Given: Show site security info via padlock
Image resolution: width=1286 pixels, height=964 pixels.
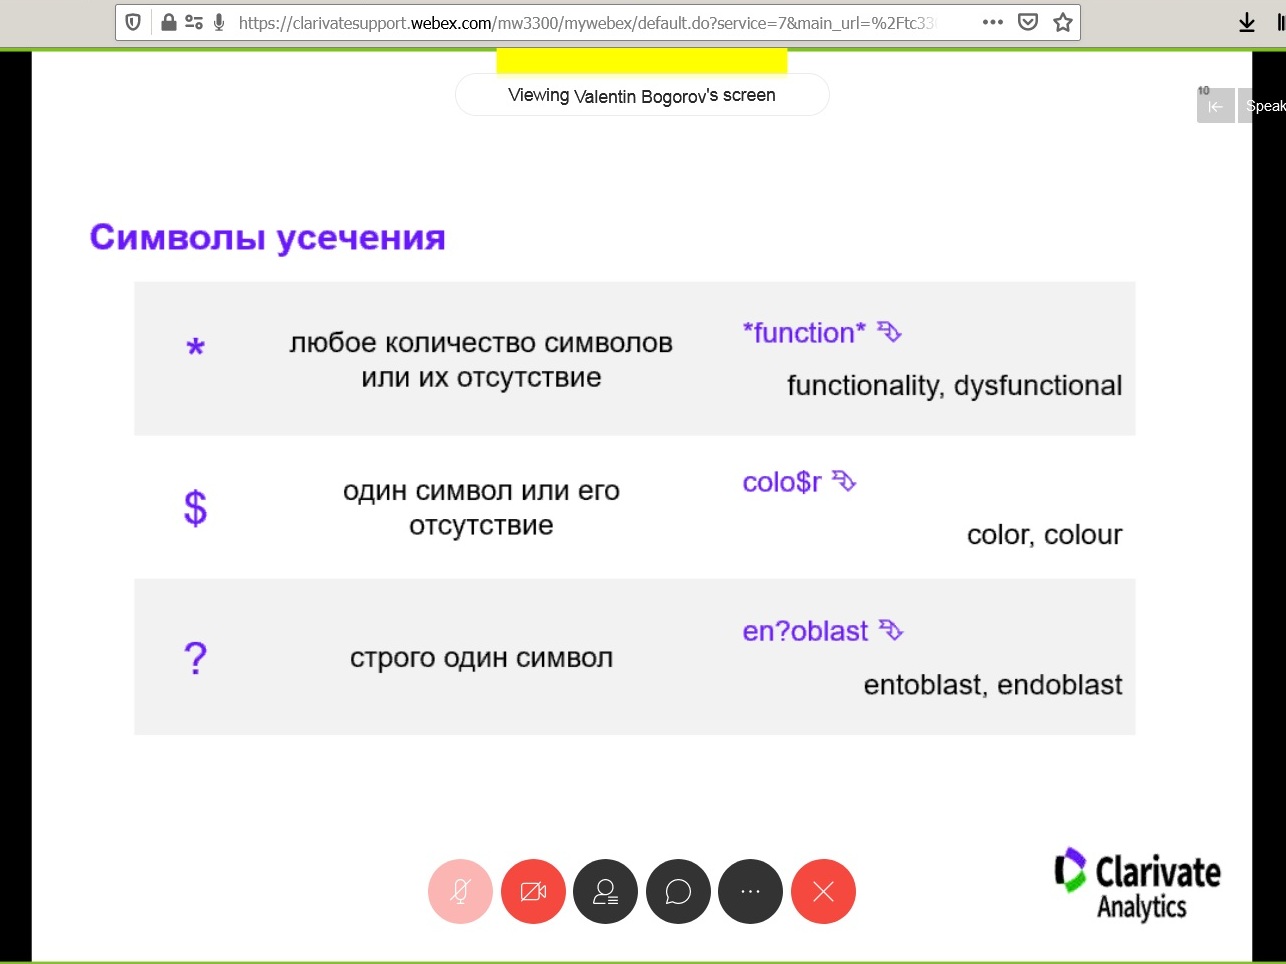Looking at the screenshot, I should coord(168,22).
